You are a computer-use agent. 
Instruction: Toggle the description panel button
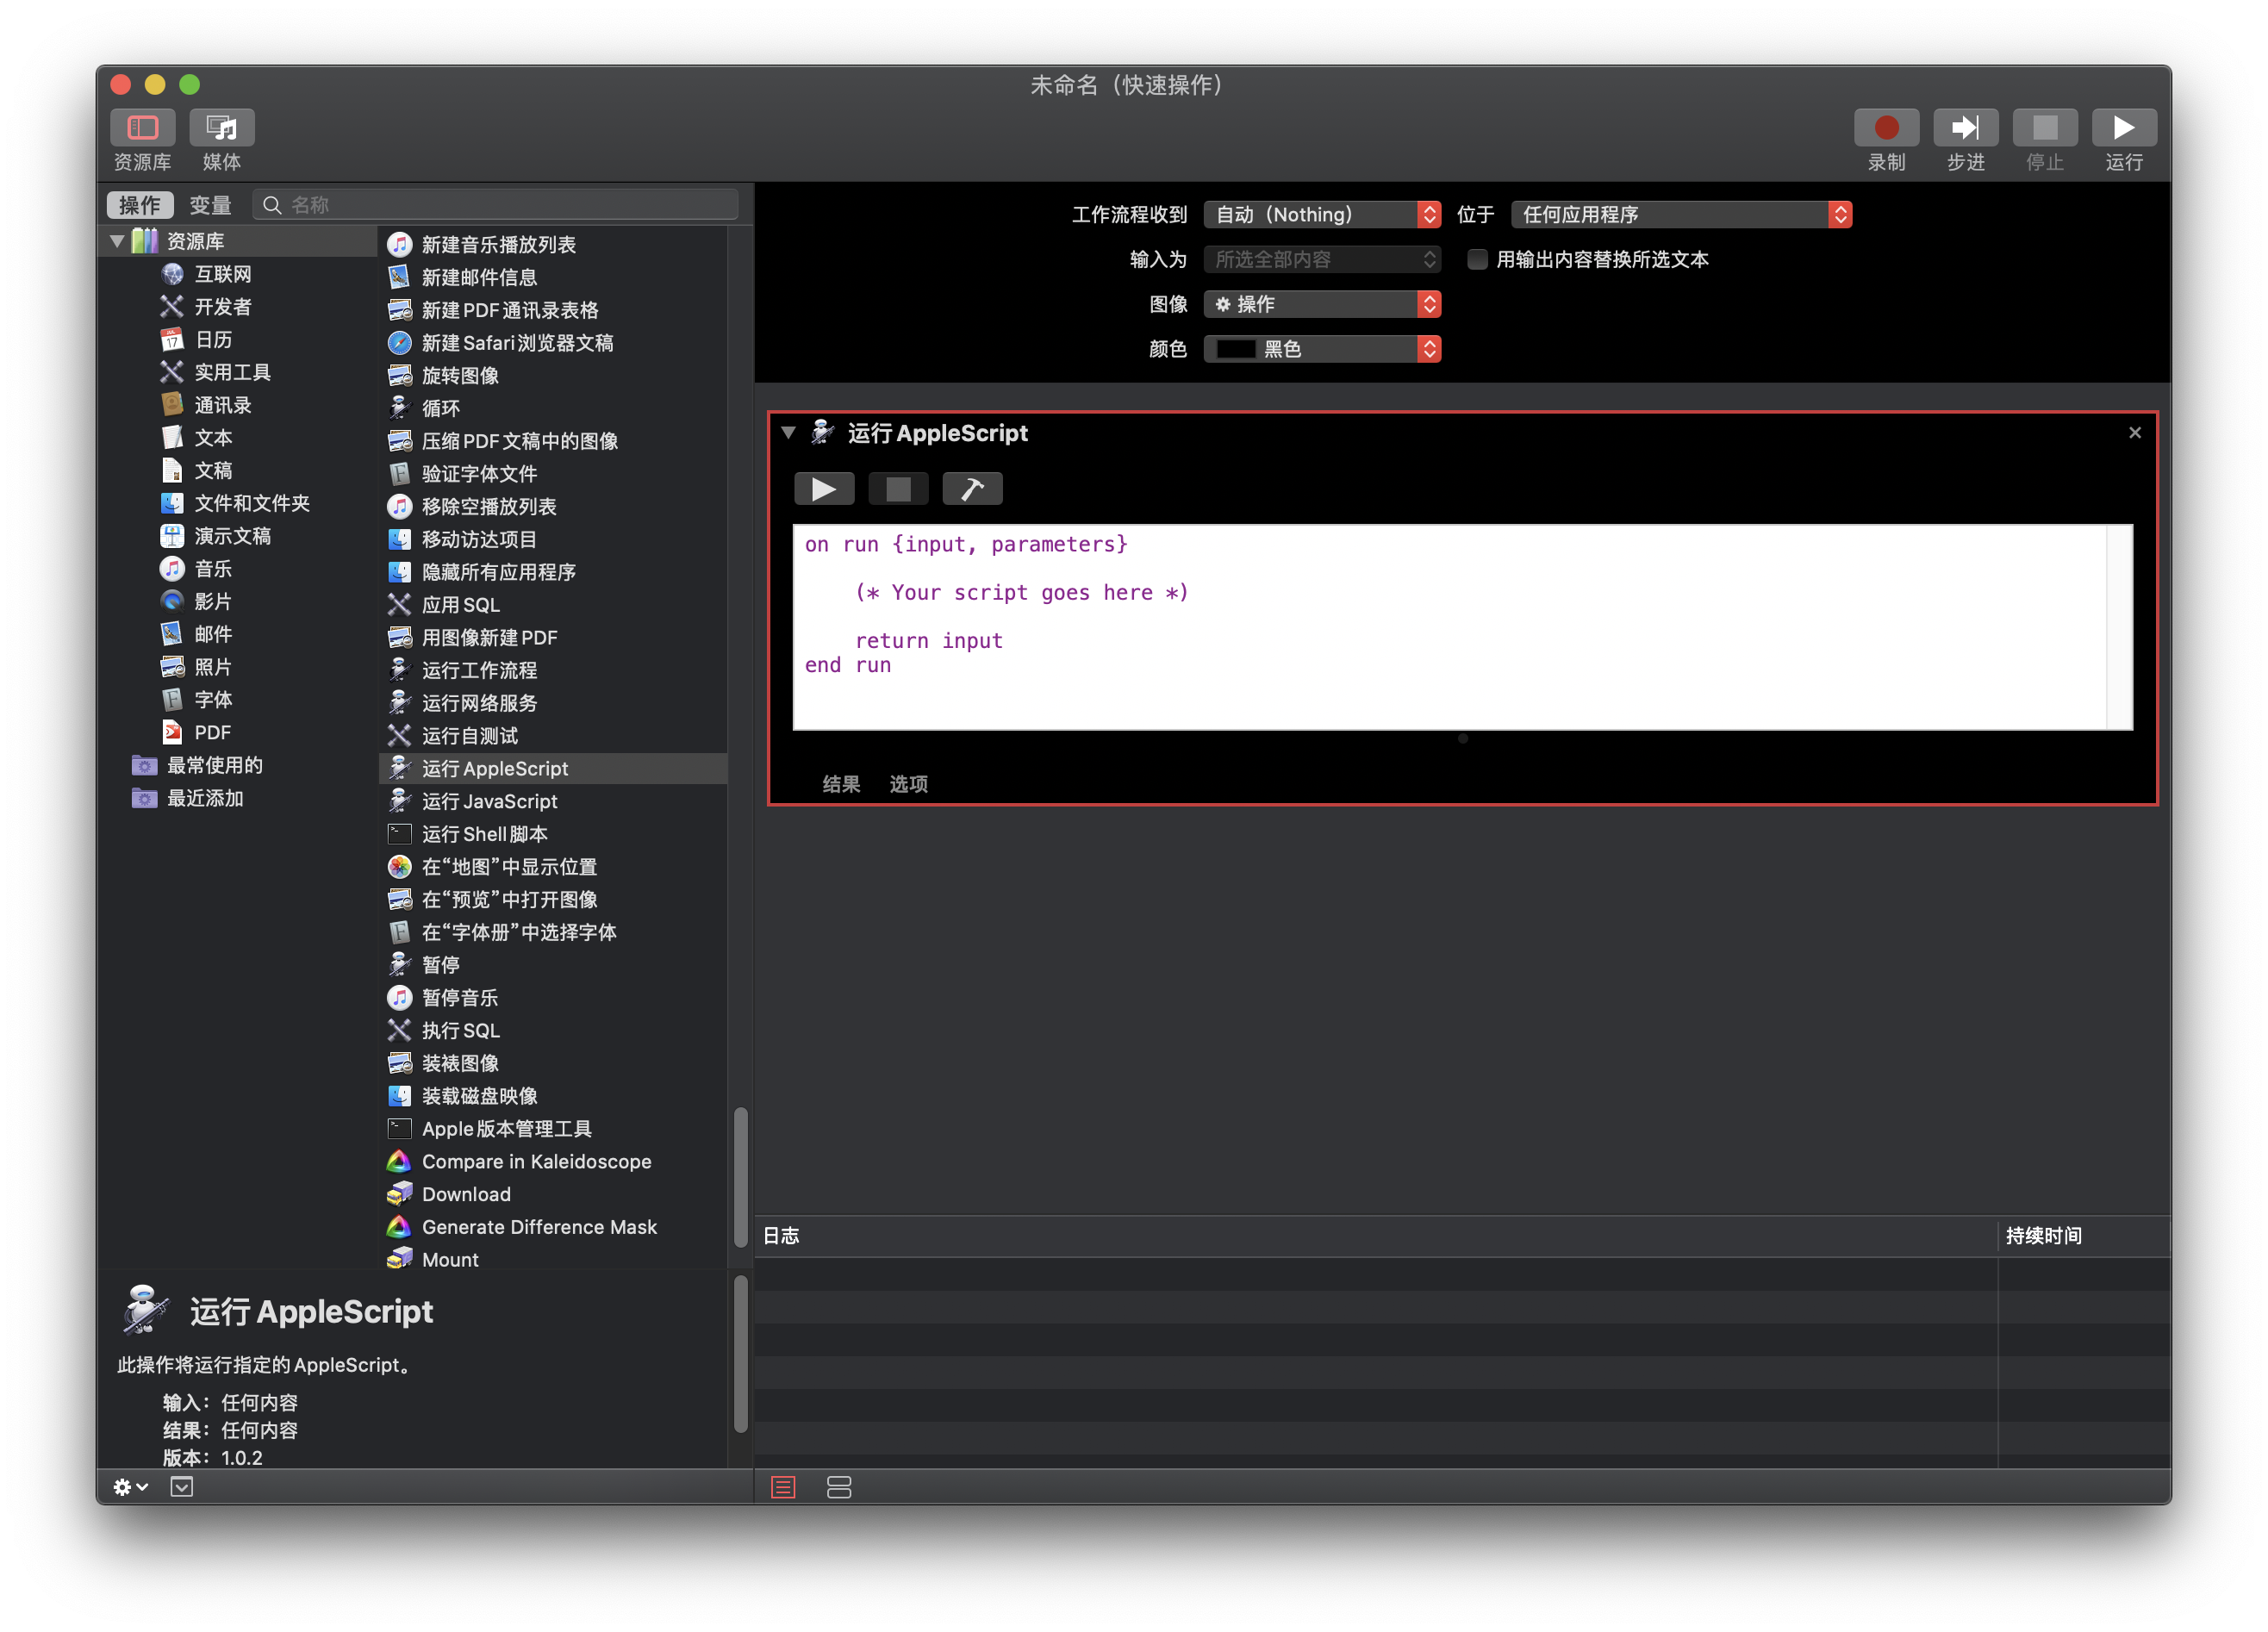point(182,1487)
